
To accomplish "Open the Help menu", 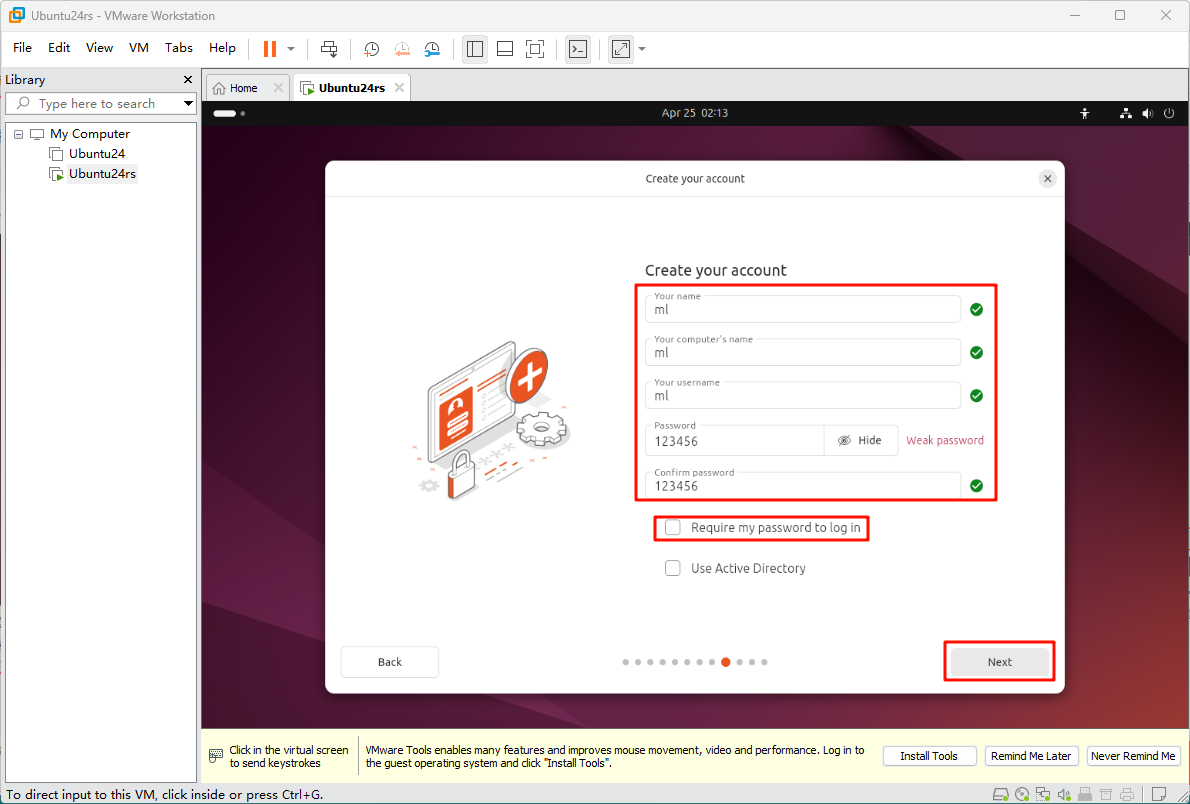I will [222, 48].
